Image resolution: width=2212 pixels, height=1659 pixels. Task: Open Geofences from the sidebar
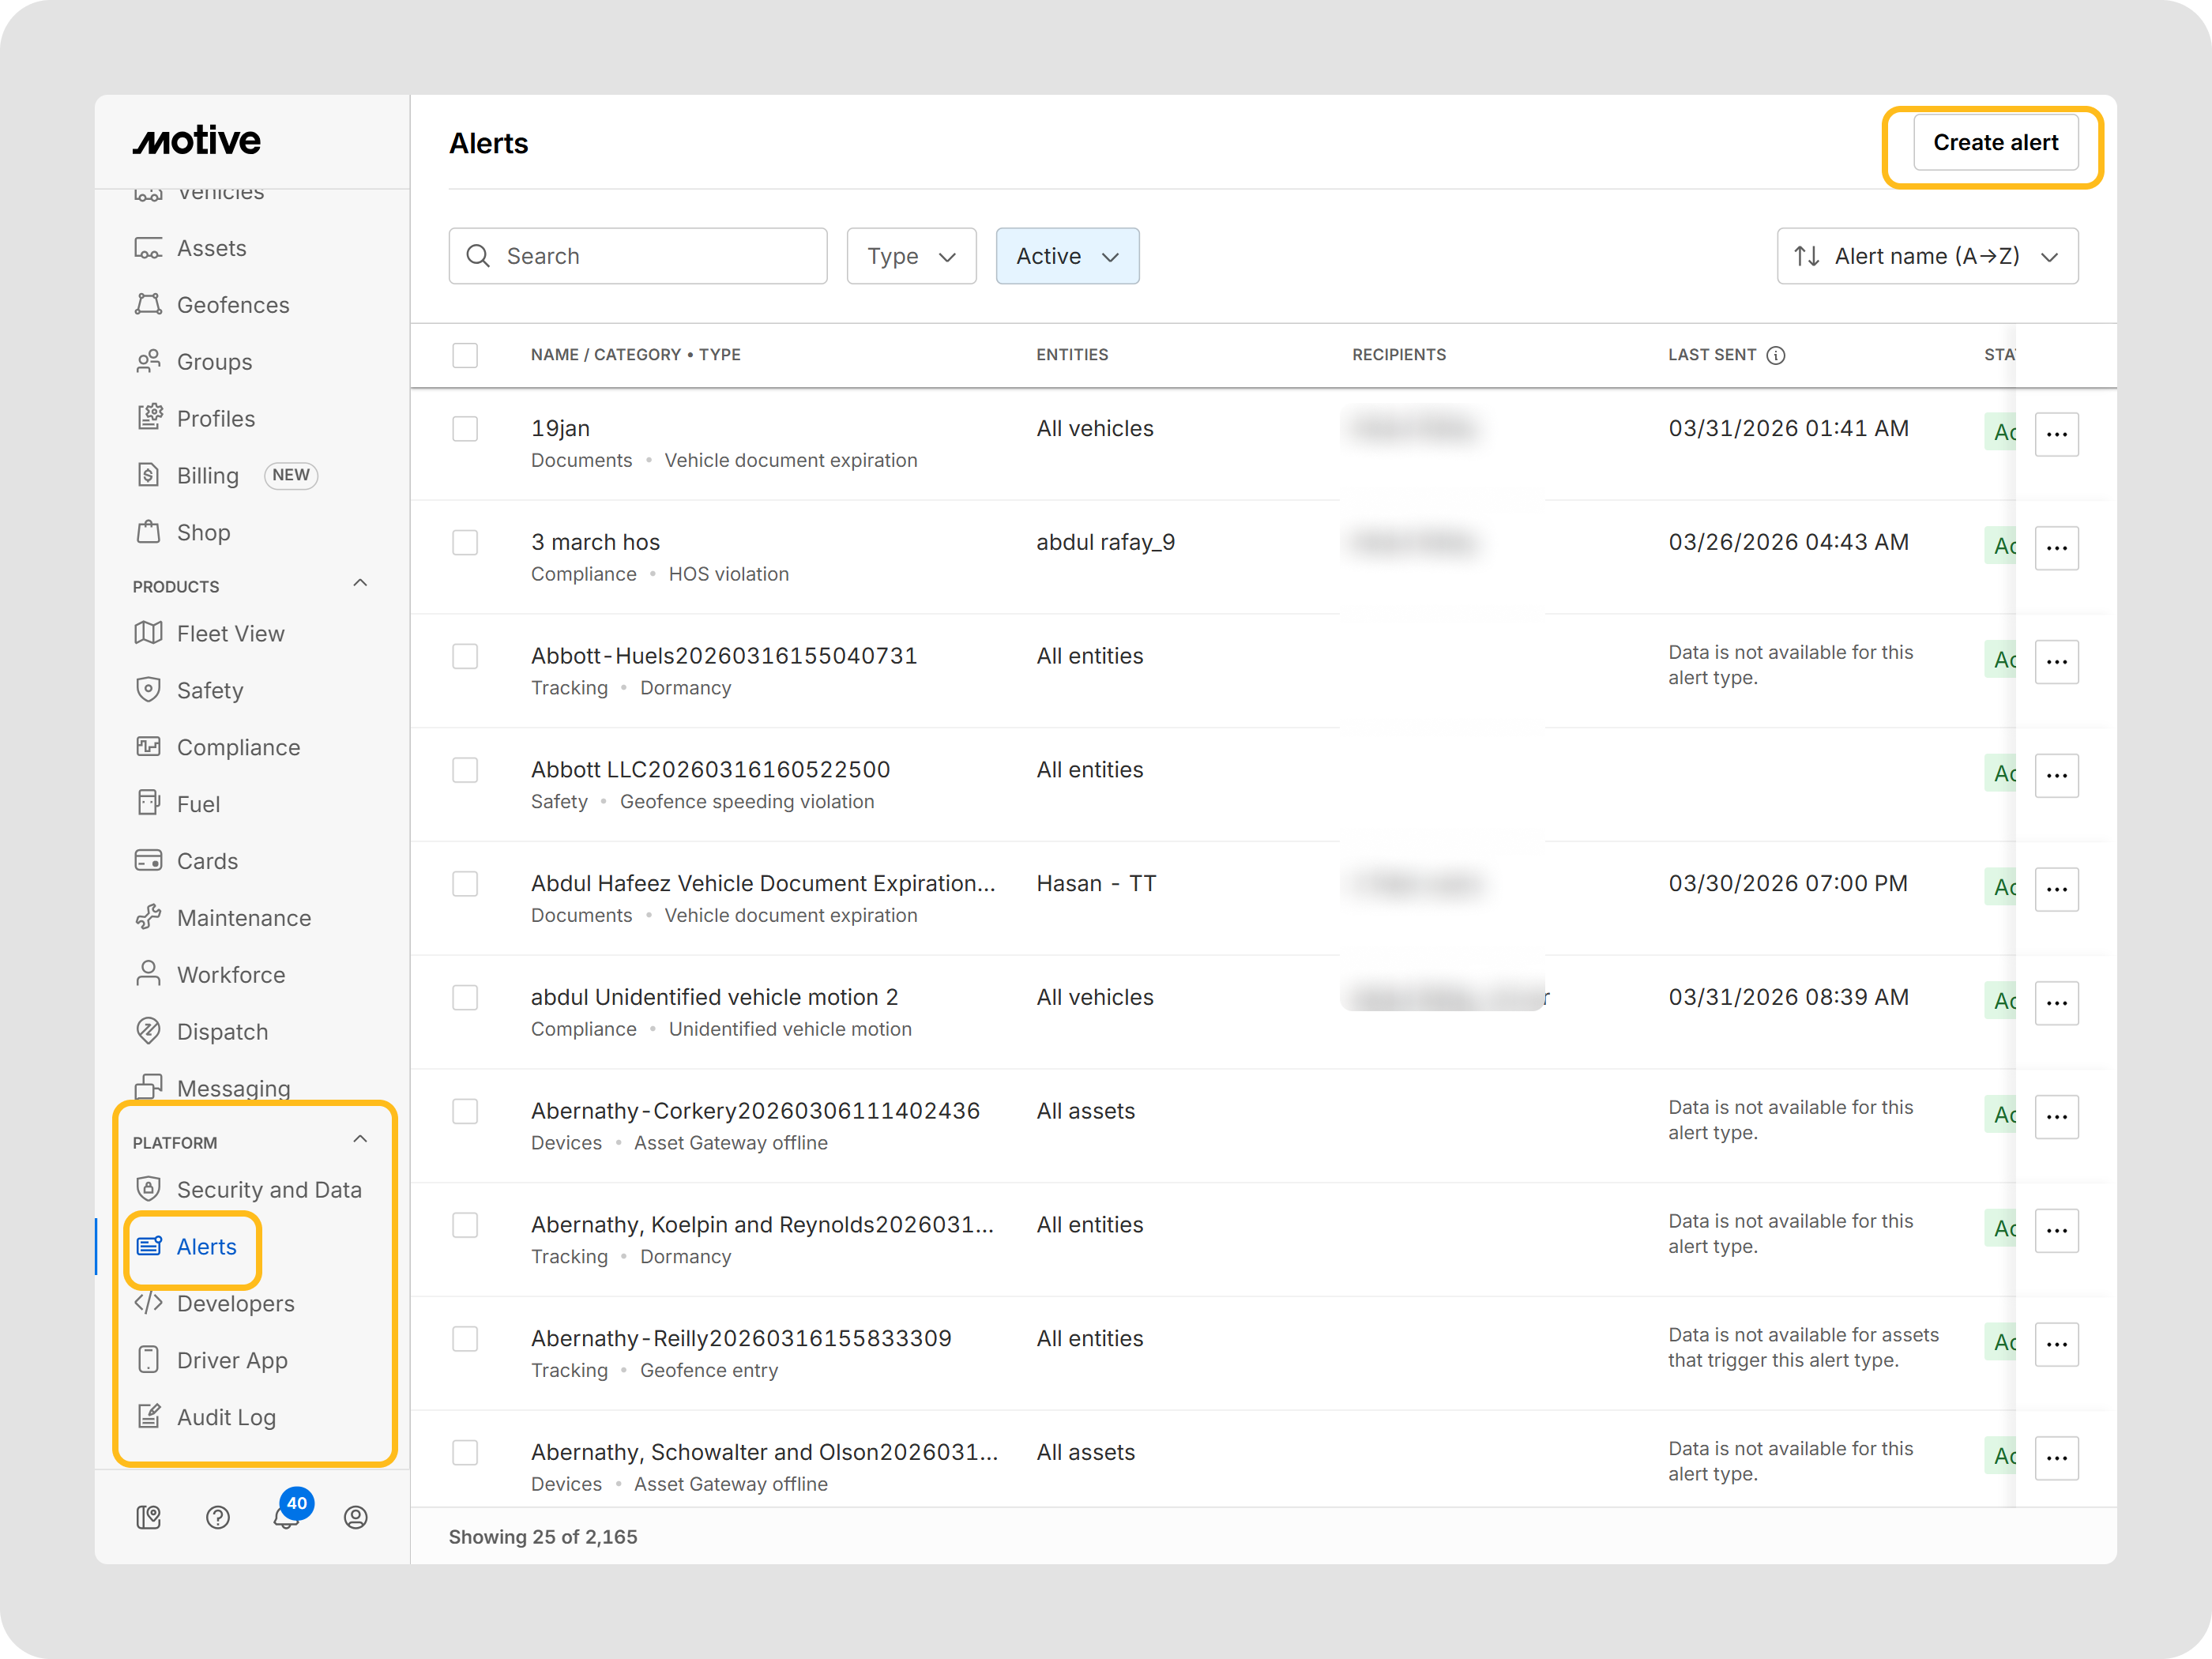(232, 305)
